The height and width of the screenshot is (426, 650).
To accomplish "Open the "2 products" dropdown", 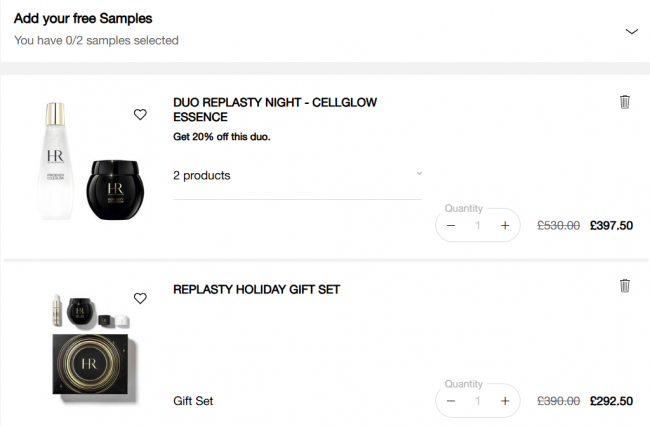I will pos(297,175).
